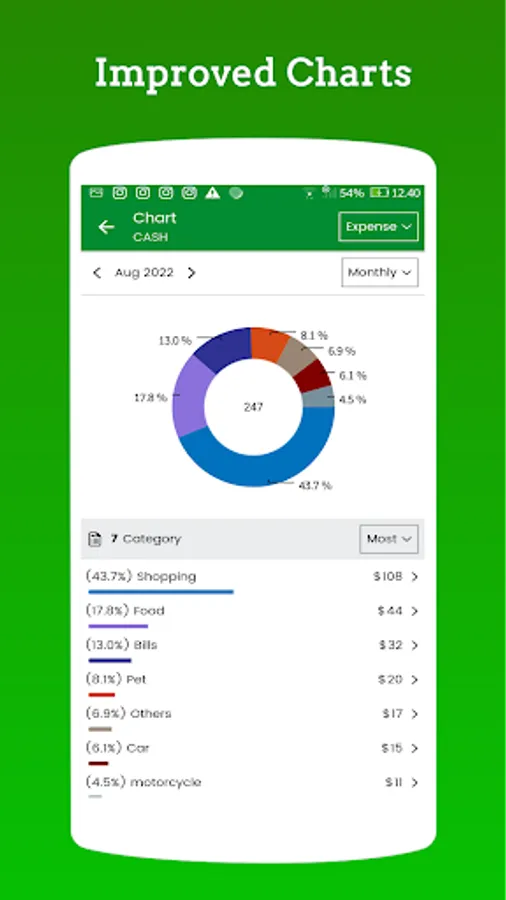Open Bills category details chevron
The height and width of the screenshot is (900, 506).
[x=415, y=646]
